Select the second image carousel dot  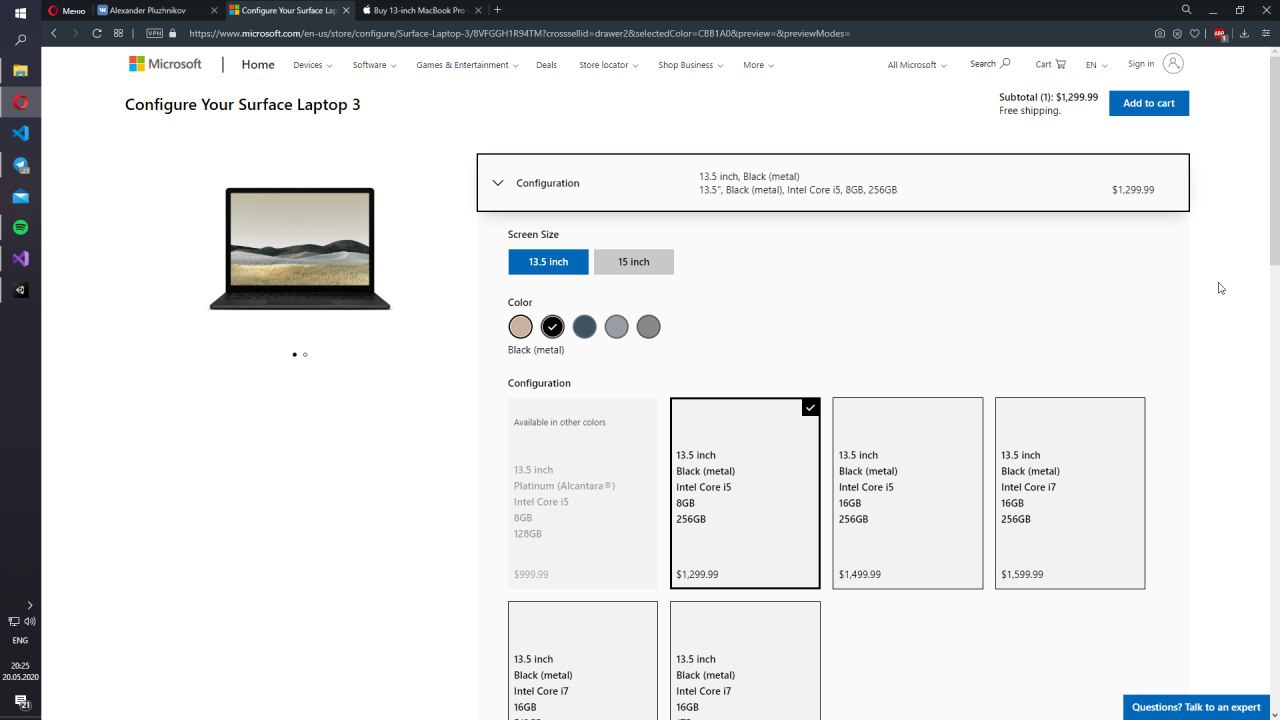coord(305,354)
